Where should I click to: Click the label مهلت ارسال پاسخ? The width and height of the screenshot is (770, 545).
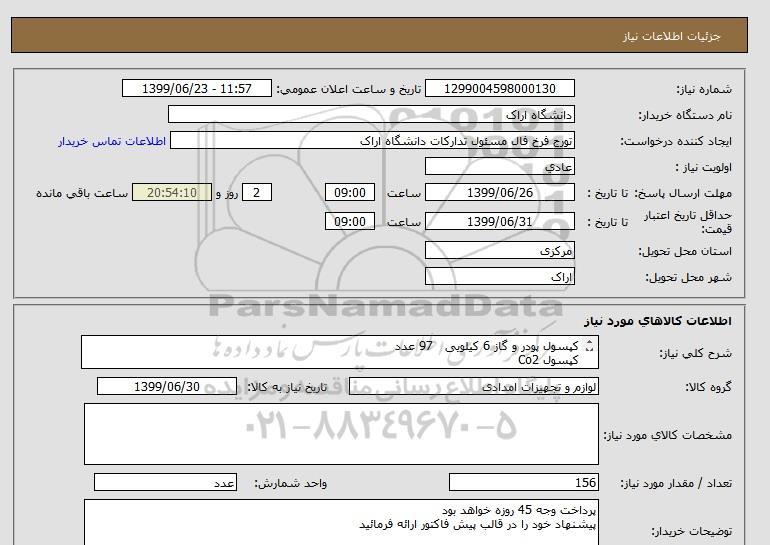click(x=683, y=193)
